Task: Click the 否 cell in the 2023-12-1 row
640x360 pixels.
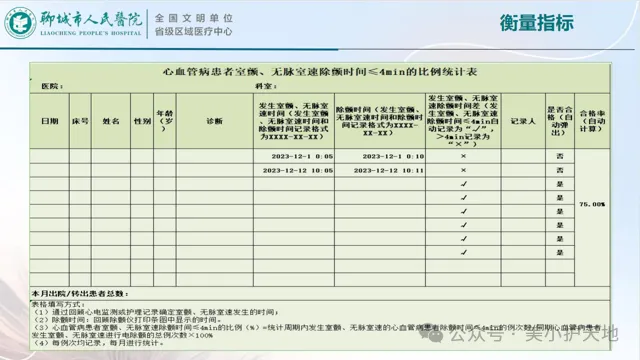Action: 560,156
